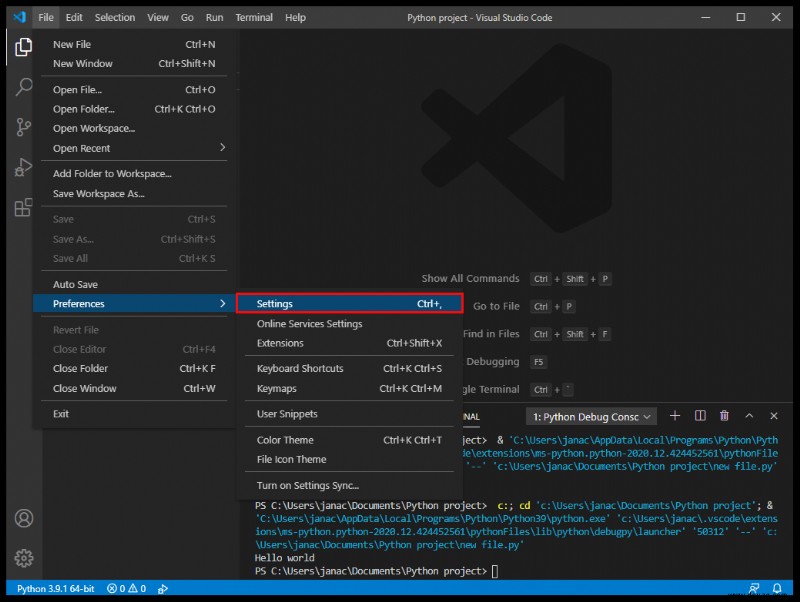Open Keyboard Shortcuts entry
This screenshot has width=800, height=602.
click(349, 368)
